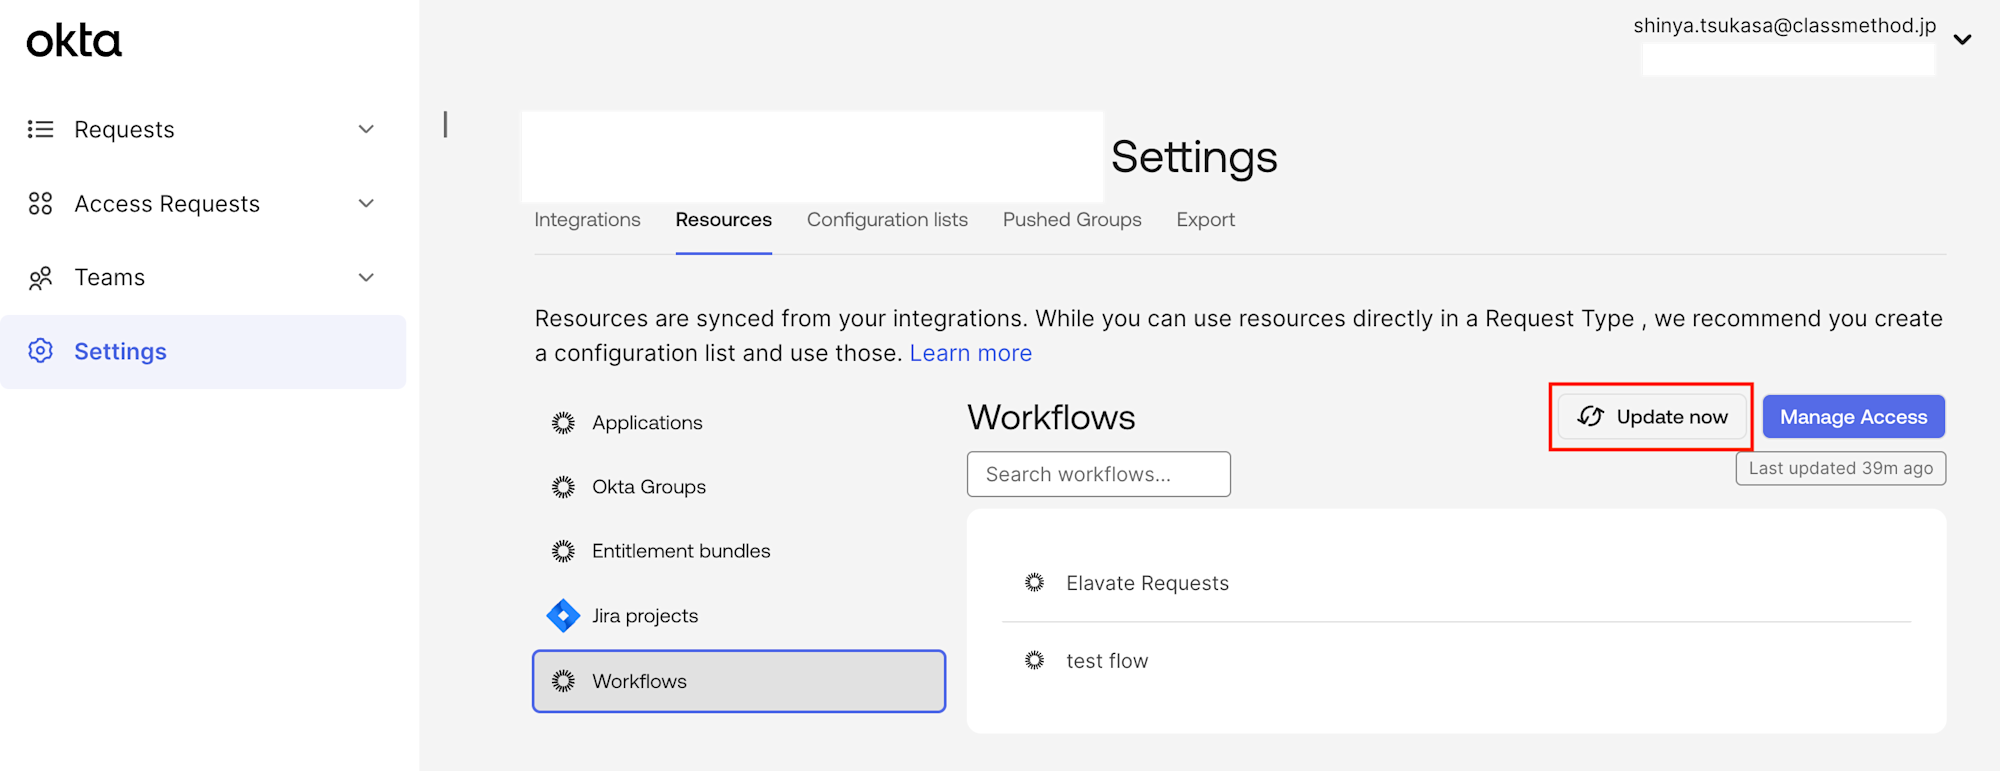Screen dimensions: 2000x771
Task: Click the Access Requests grid icon
Action: (40, 203)
